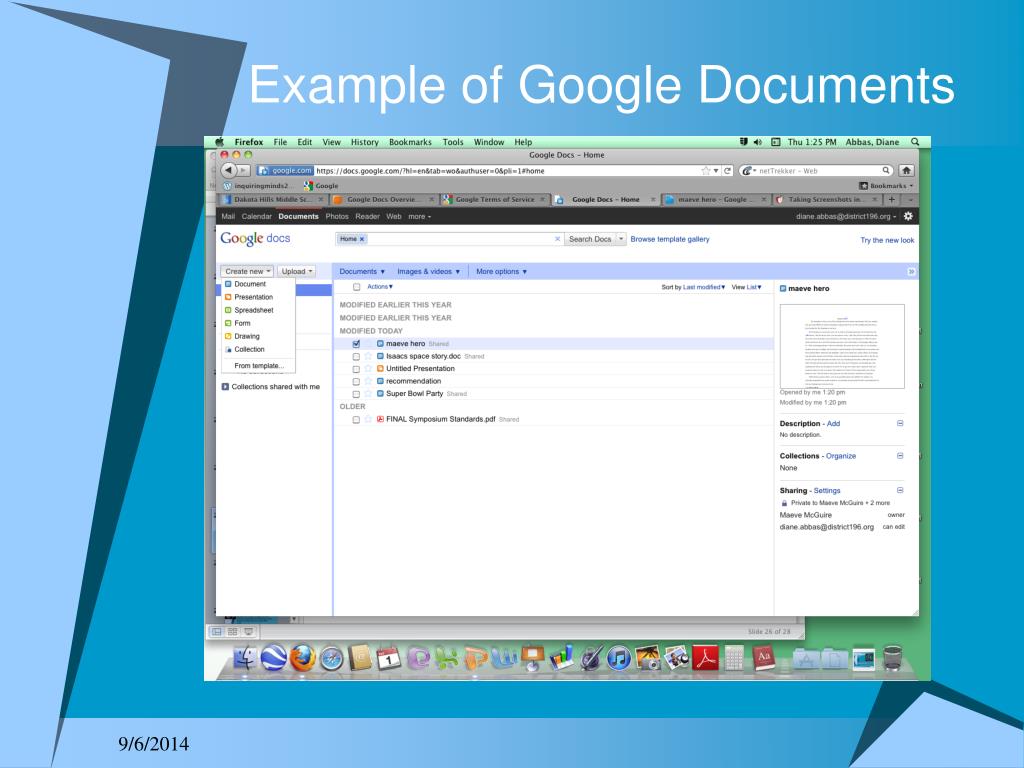1024x768 pixels.
Task: Click maeve hero preview thumbnail
Action: pyautogui.click(x=842, y=346)
